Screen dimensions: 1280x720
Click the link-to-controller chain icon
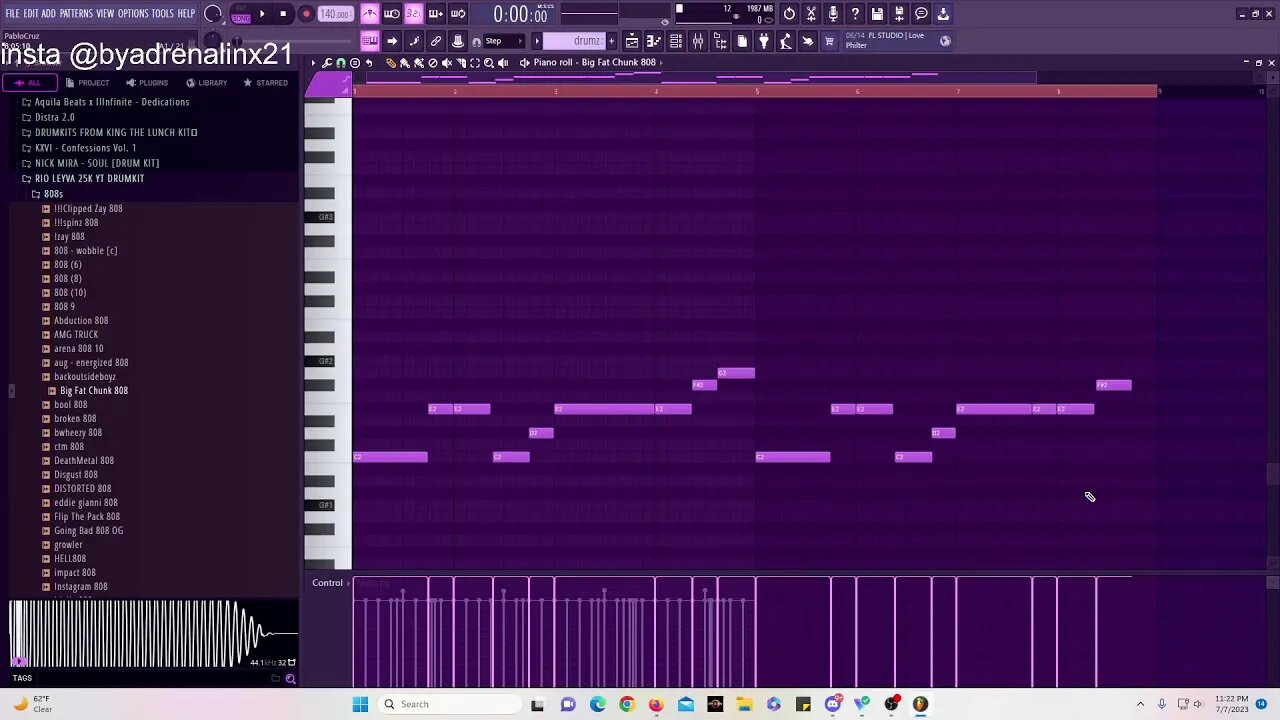coord(436,41)
